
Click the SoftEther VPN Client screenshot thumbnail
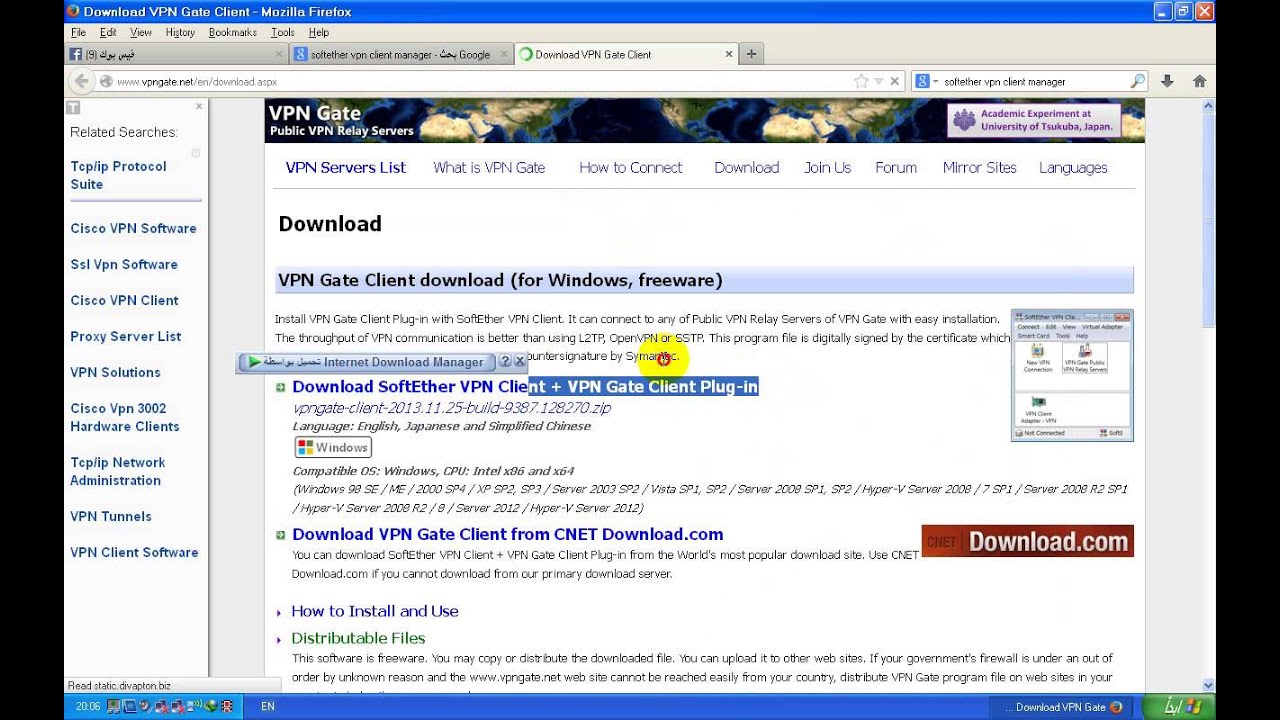click(1072, 375)
